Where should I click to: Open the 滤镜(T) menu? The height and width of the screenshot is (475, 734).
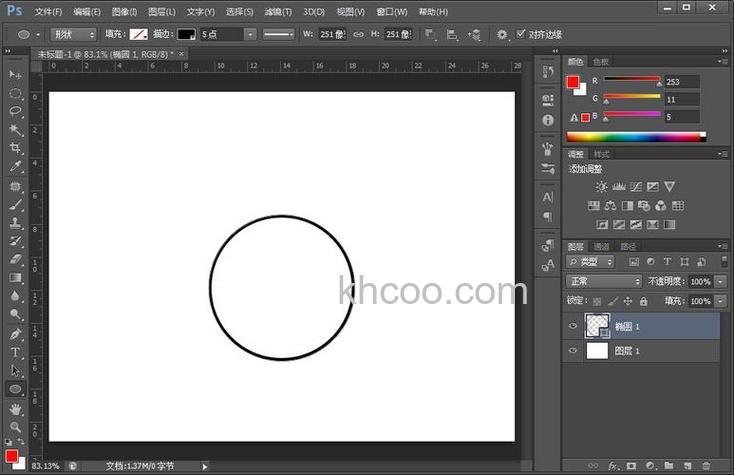click(x=278, y=12)
